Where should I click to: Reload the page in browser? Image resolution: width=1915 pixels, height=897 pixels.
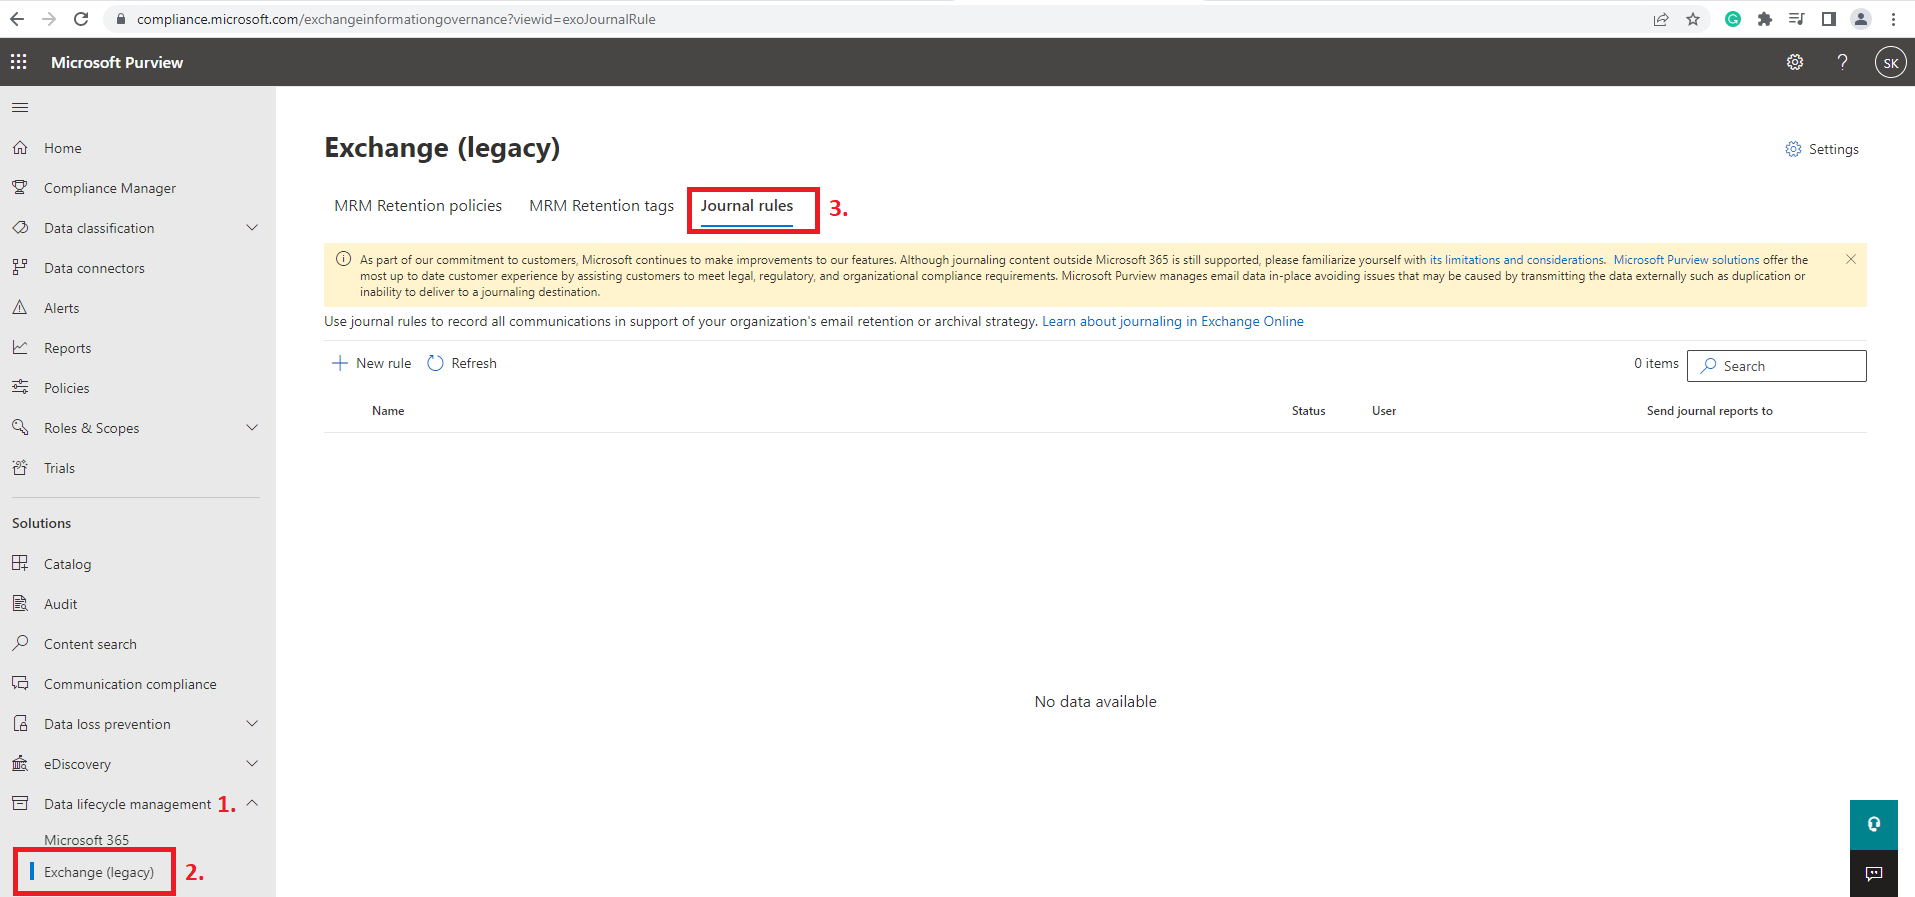81,19
